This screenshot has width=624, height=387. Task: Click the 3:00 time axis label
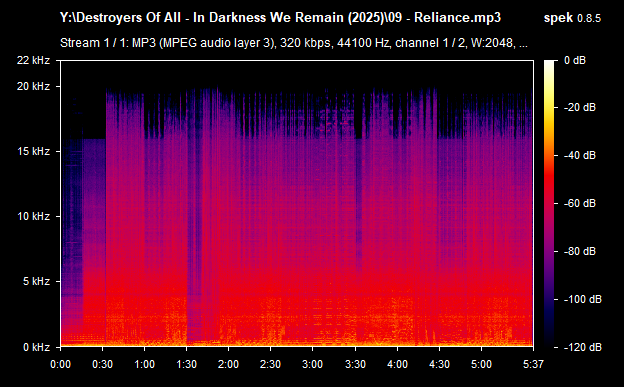pyautogui.click(x=312, y=364)
